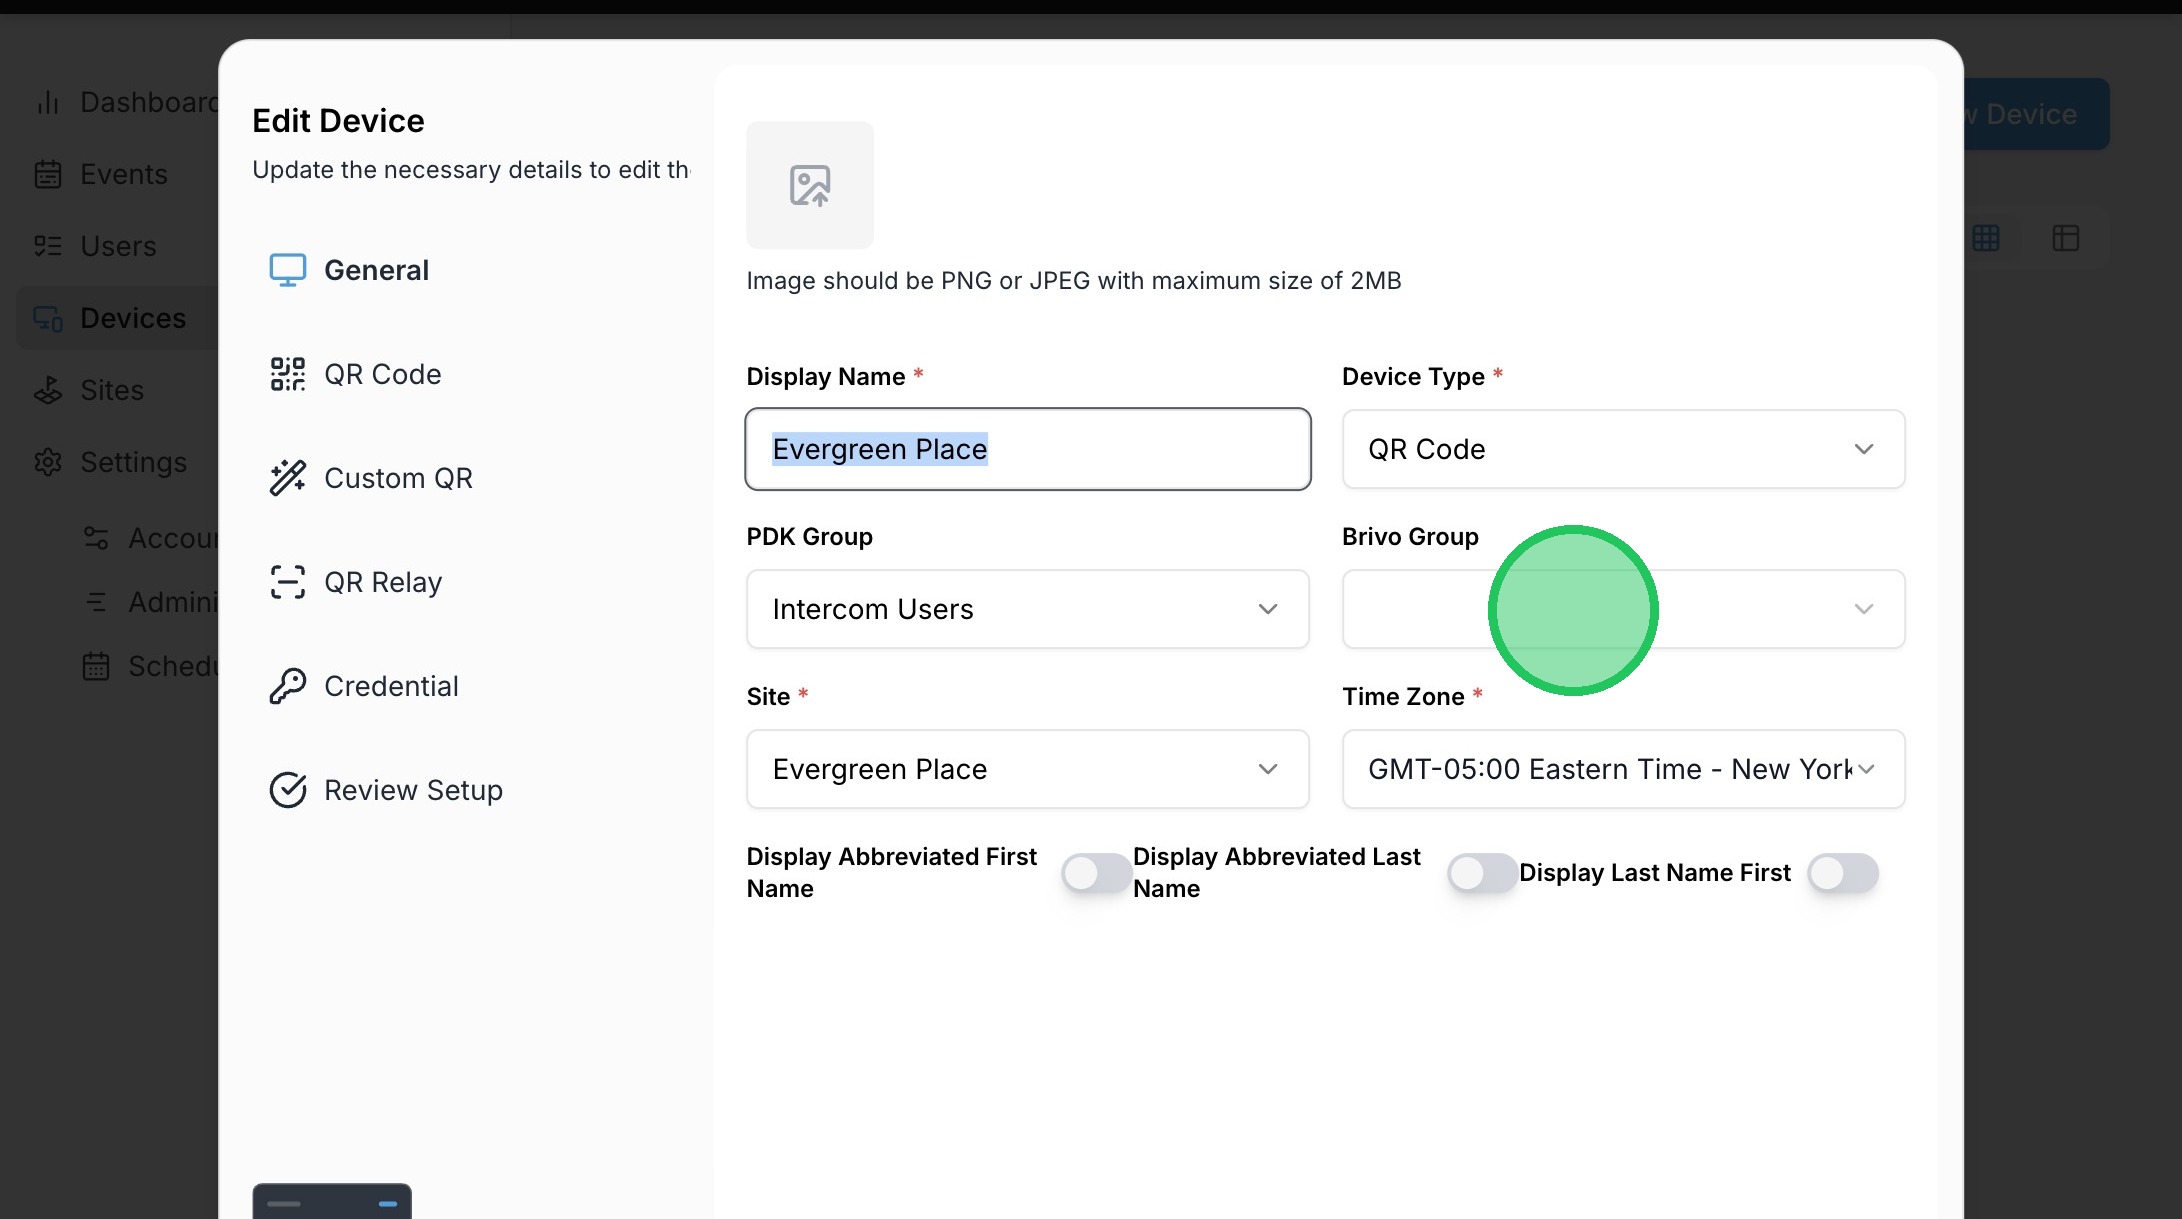Expand the PDK Group dropdown

1027,609
